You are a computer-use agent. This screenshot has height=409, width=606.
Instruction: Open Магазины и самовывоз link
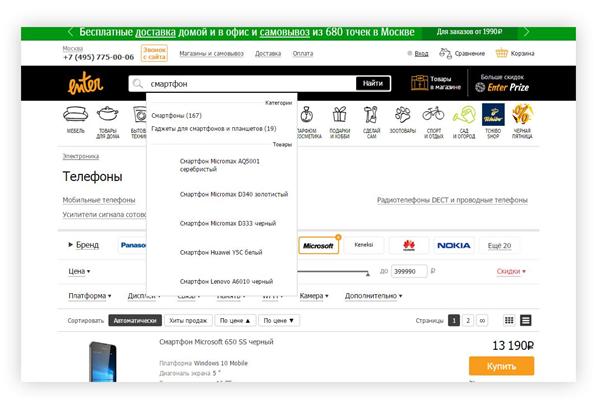211,53
